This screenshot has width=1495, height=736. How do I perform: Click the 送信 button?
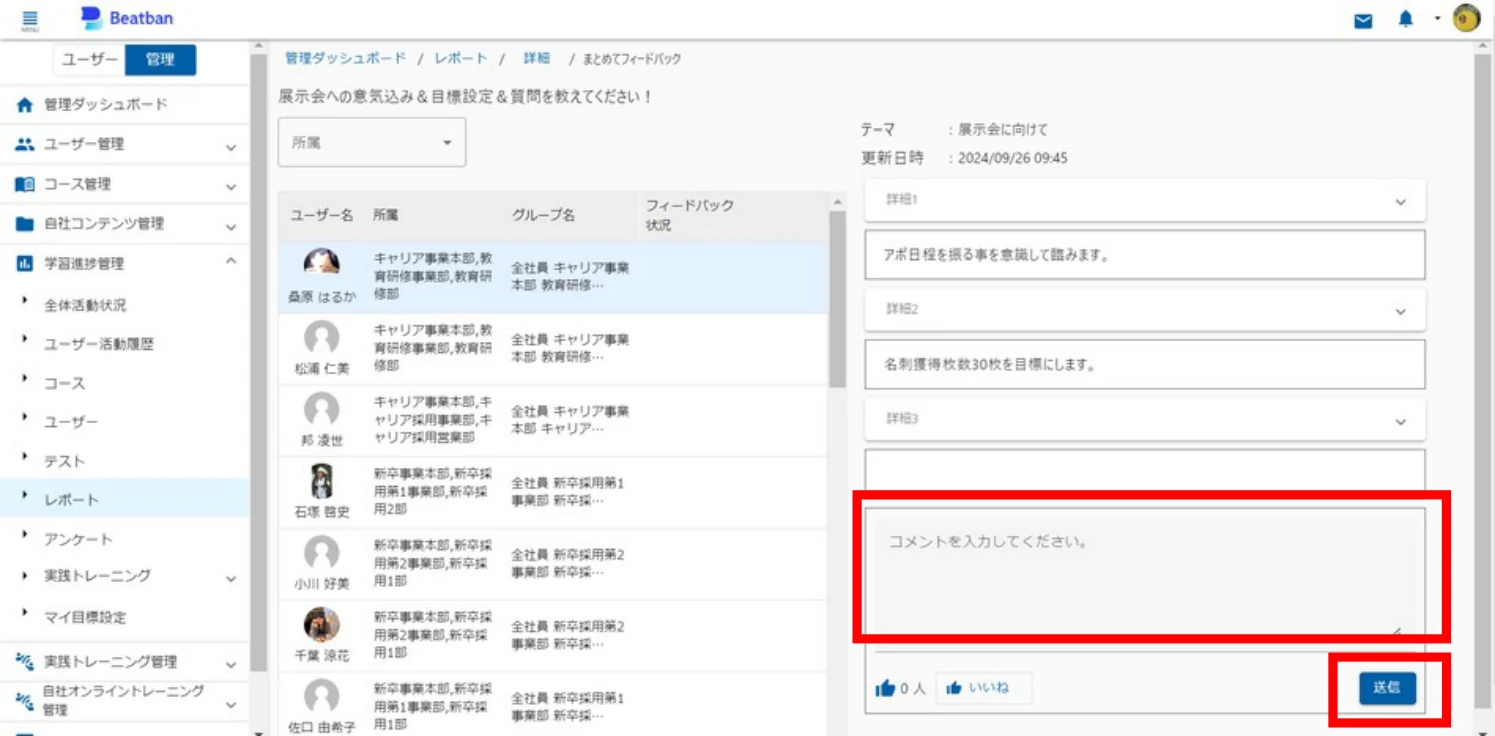[1387, 688]
